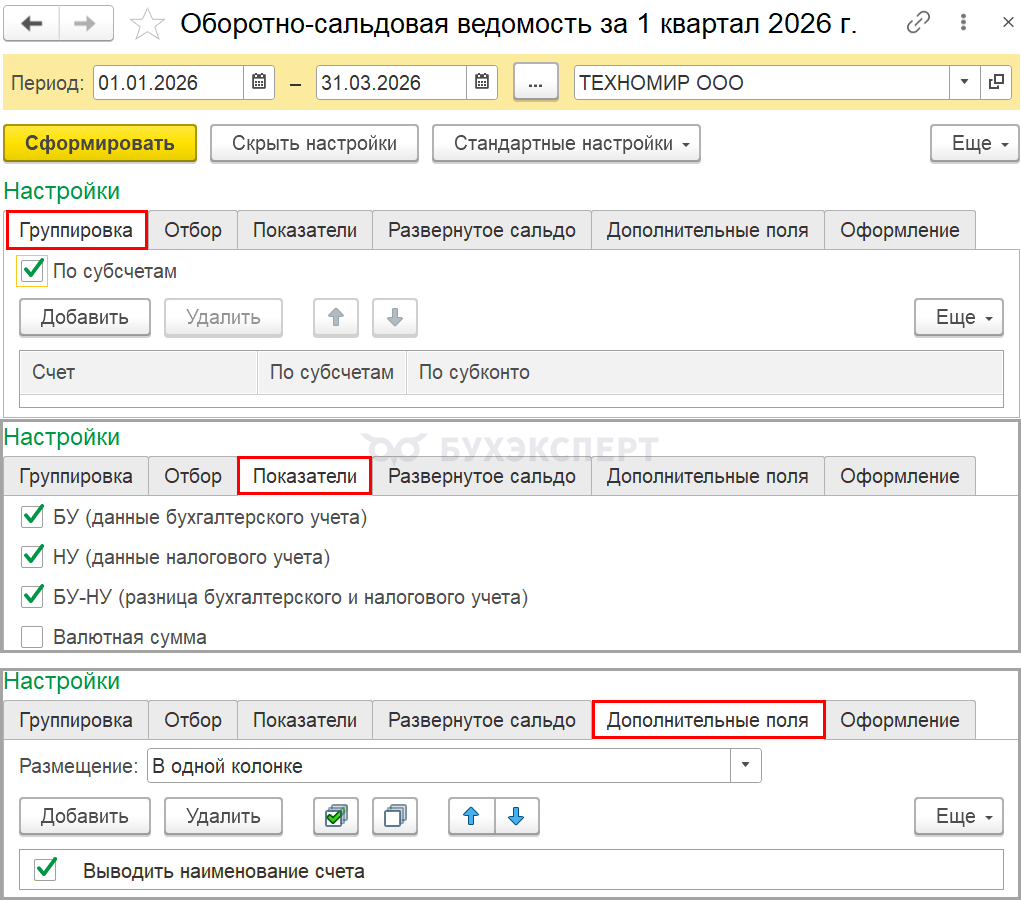This screenshot has height=900, width=1021.
Task: Open period selection with the ellipsis button
Action: tap(536, 83)
